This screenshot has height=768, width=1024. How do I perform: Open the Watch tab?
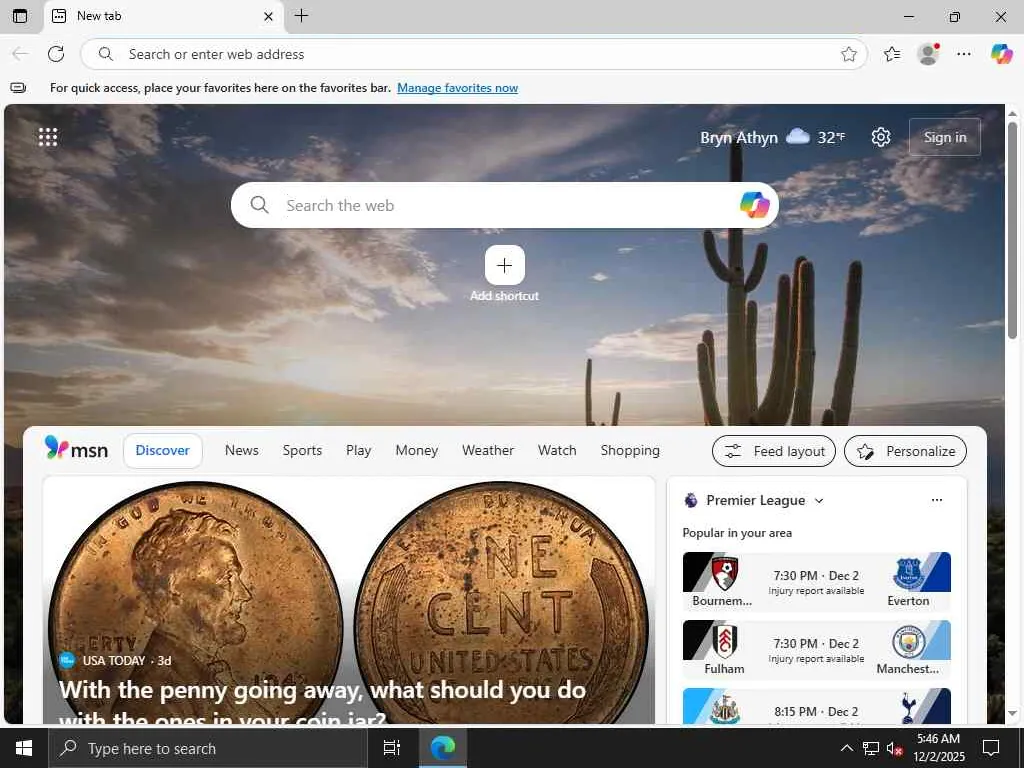click(x=557, y=451)
